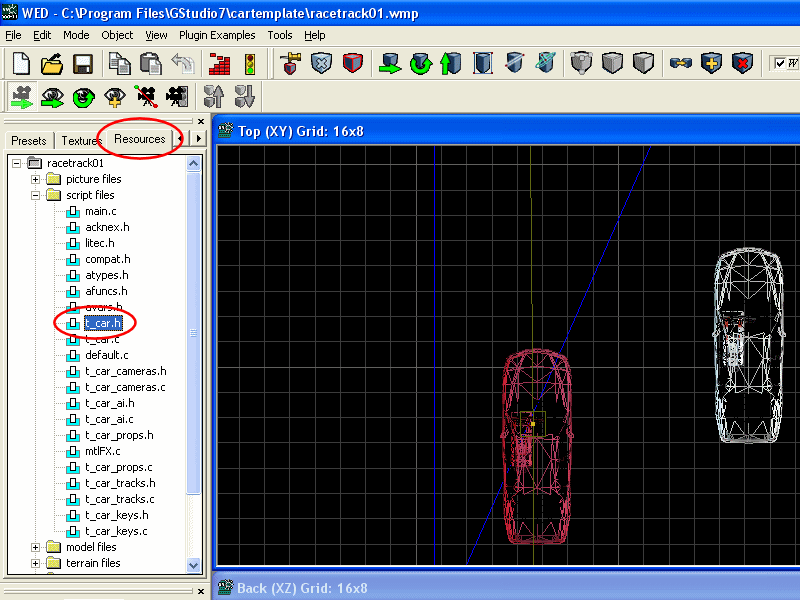Image resolution: width=800 pixels, height=600 pixels.
Task: Click the red cube icon
Action: pyautogui.click(x=353, y=64)
